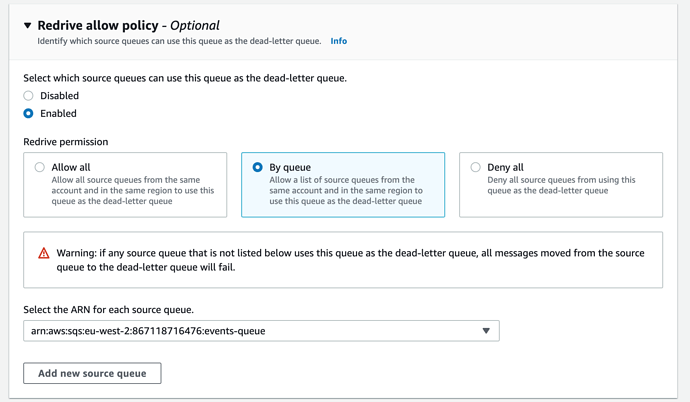
Task: Click the Allow all option title
Action: [71, 167]
